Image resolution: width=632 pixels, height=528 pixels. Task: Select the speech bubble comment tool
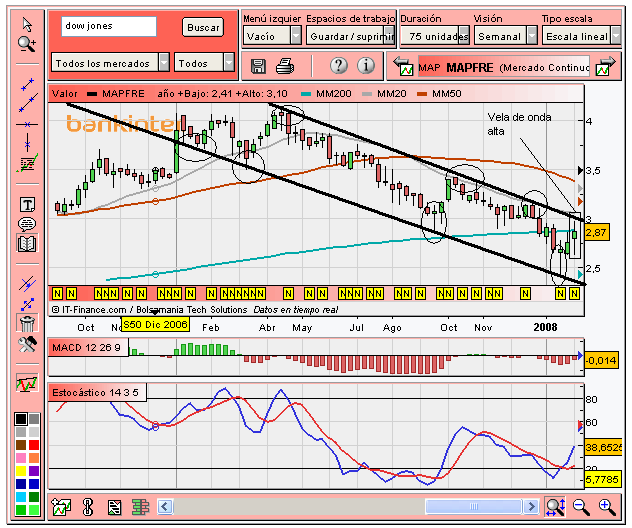tap(27, 224)
